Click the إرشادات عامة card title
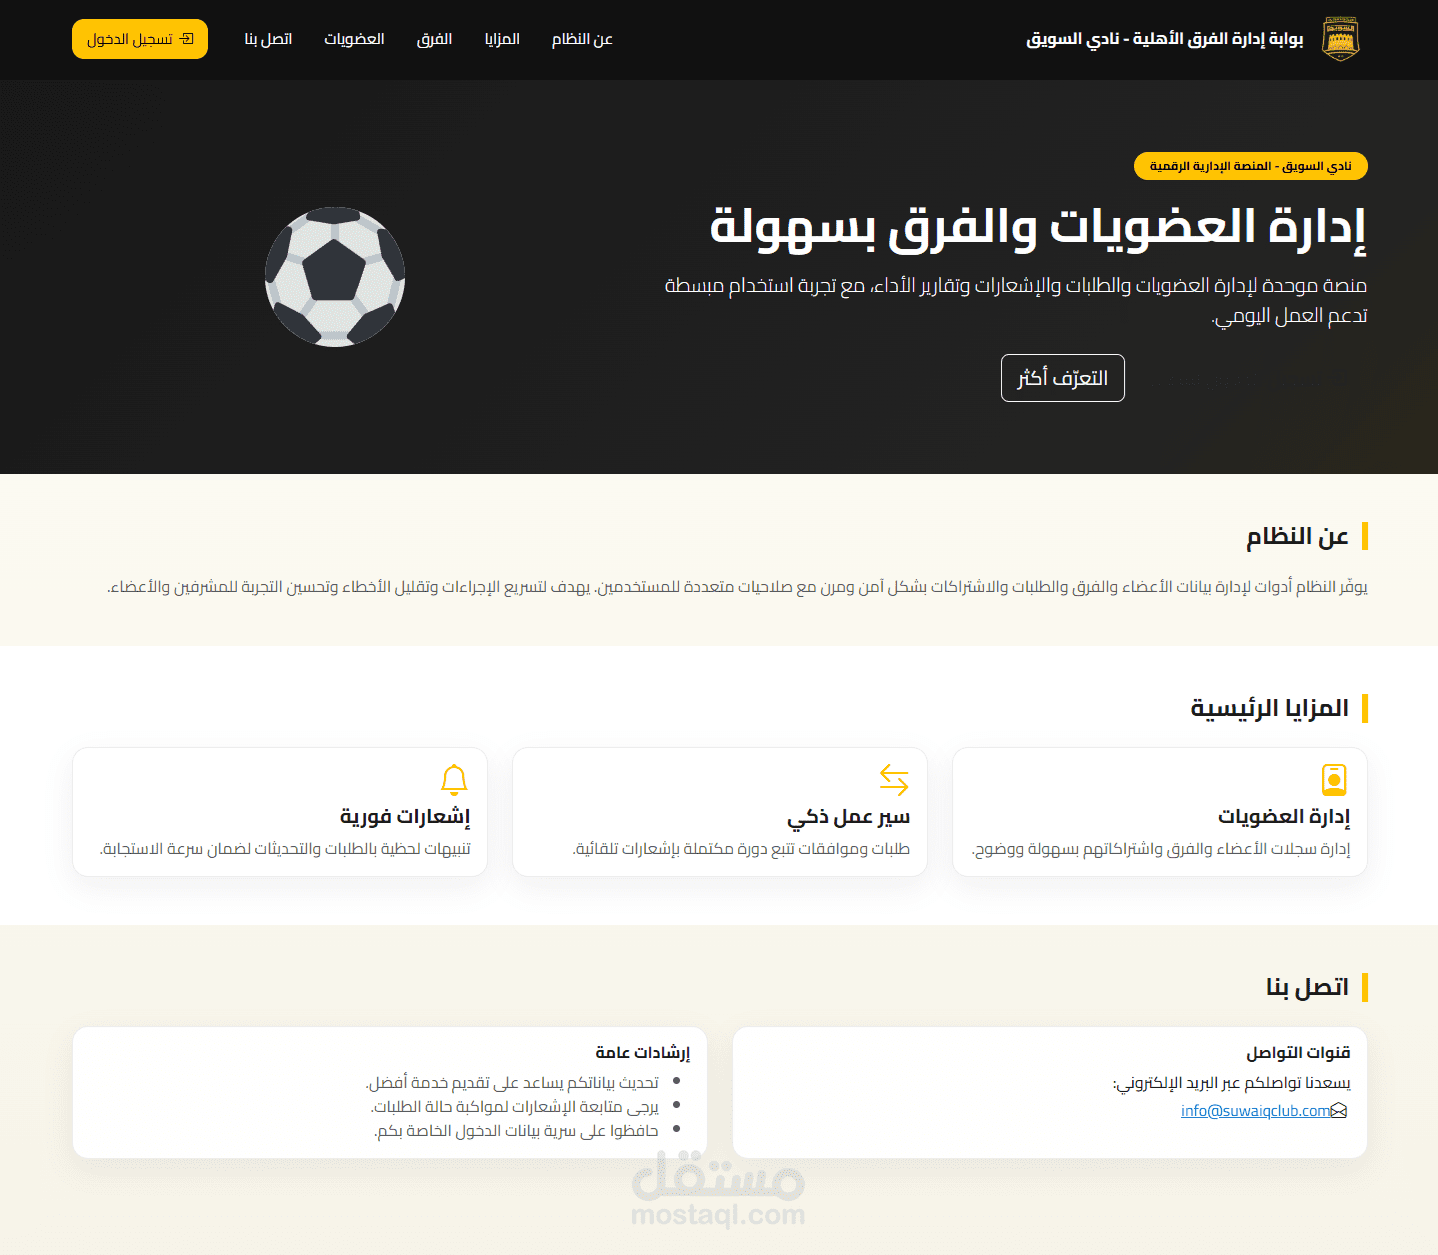This screenshot has width=1438, height=1255. pyautogui.click(x=643, y=1053)
